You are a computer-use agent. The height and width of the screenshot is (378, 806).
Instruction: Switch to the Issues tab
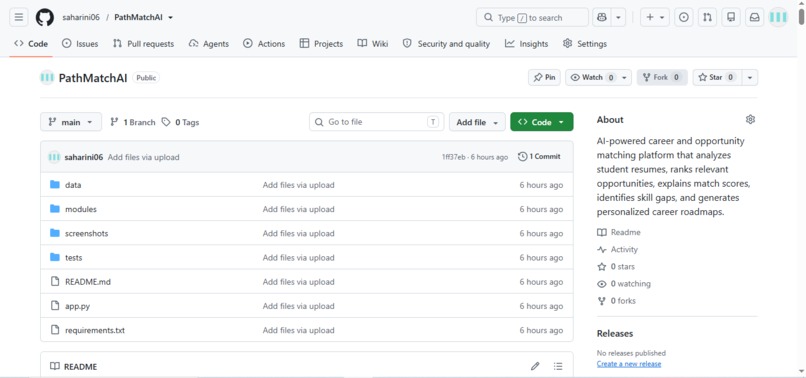(x=80, y=44)
